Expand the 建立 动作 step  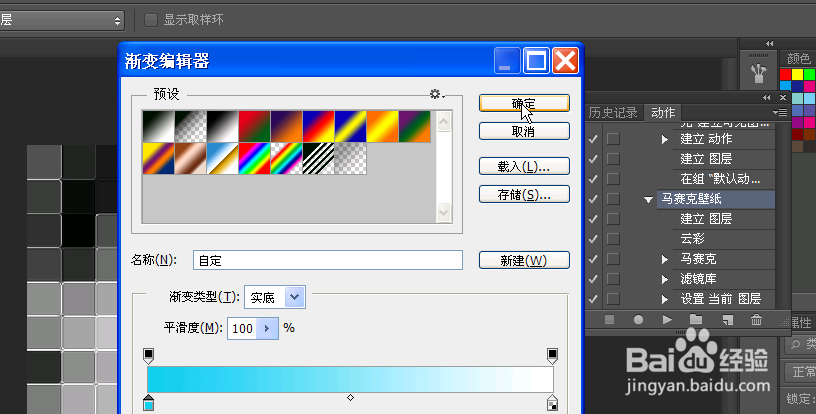pos(665,139)
